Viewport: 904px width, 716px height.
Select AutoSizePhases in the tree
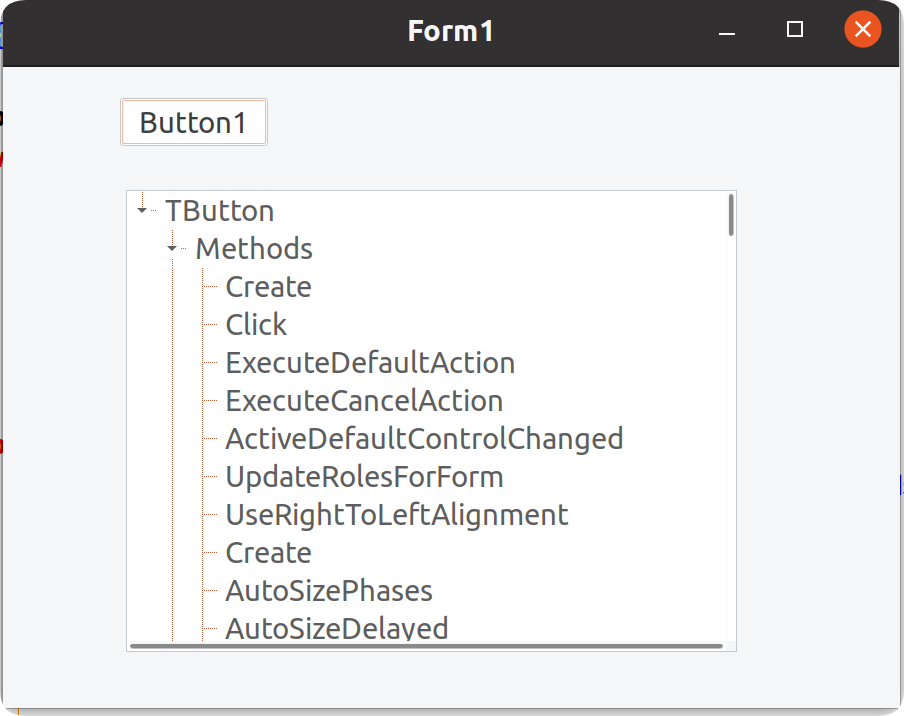point(328,591)
